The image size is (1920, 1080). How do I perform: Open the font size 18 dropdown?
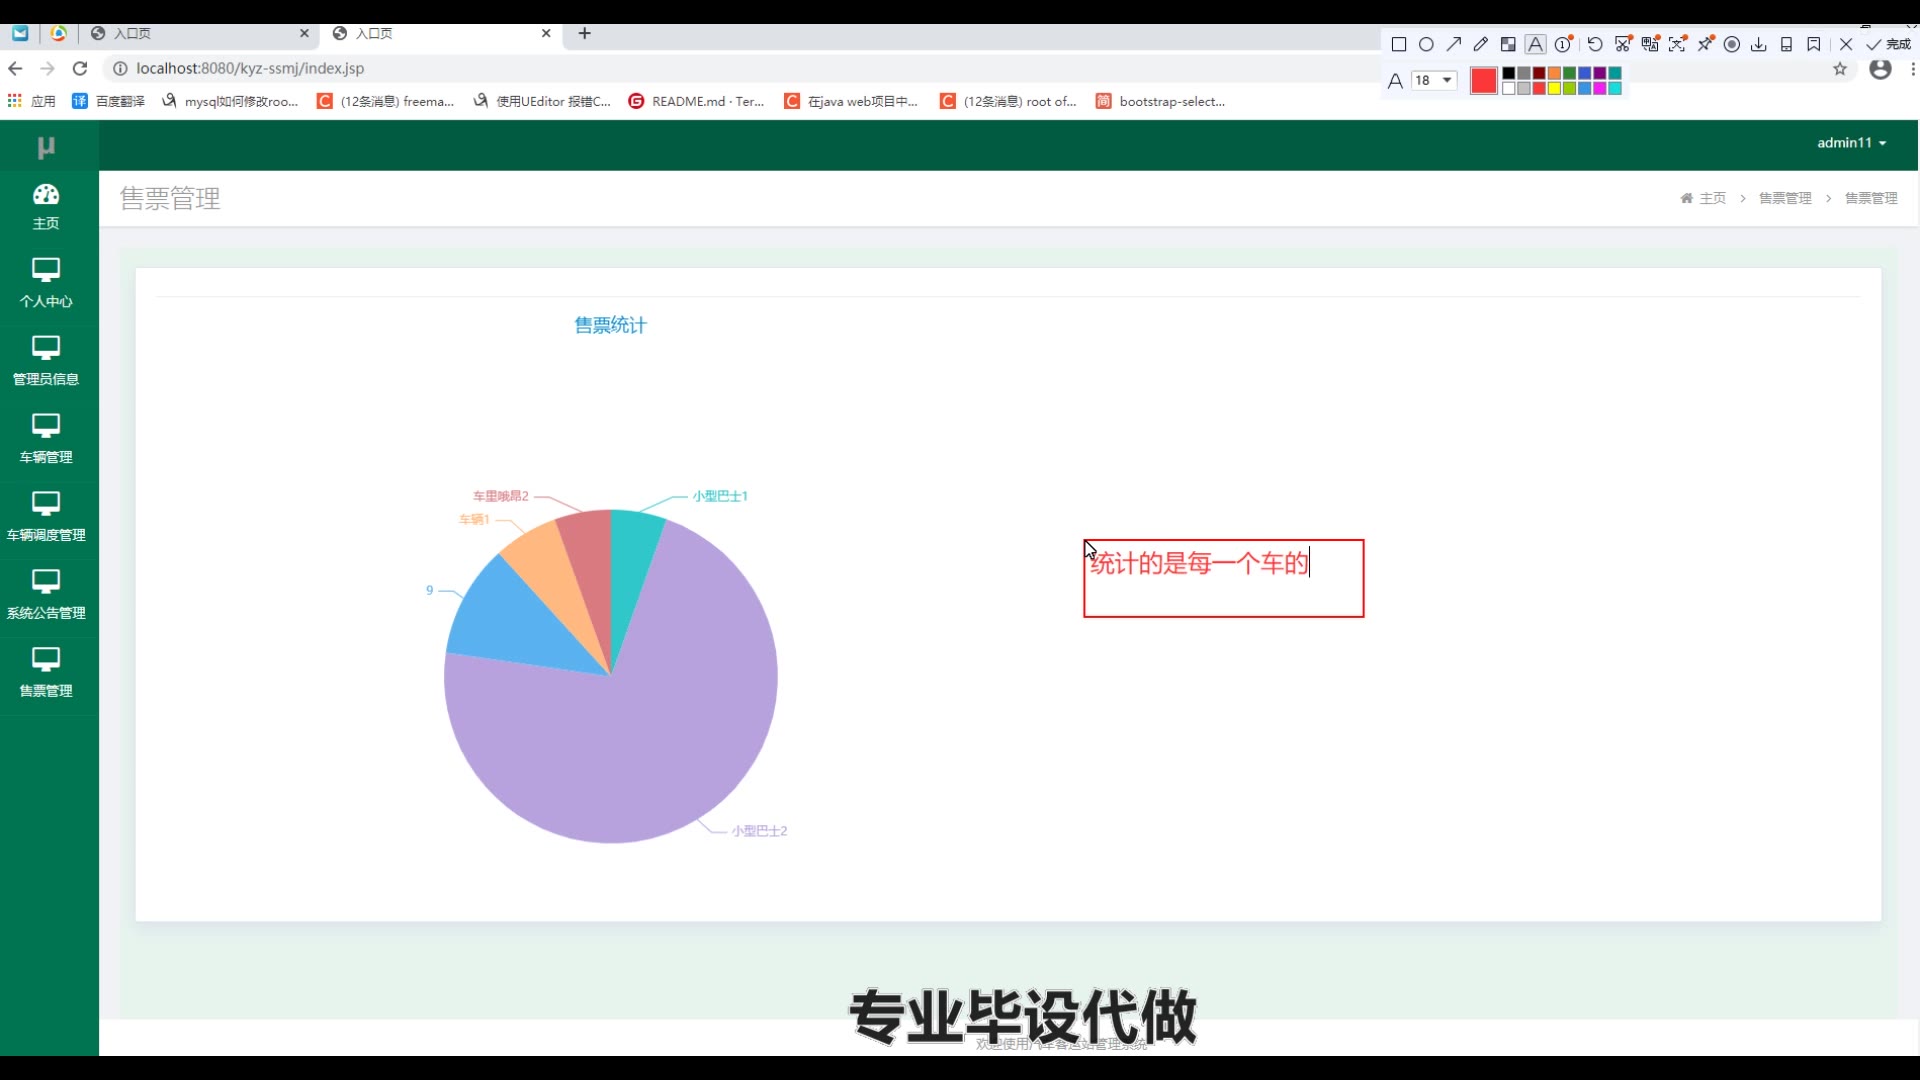point(1434,80)
